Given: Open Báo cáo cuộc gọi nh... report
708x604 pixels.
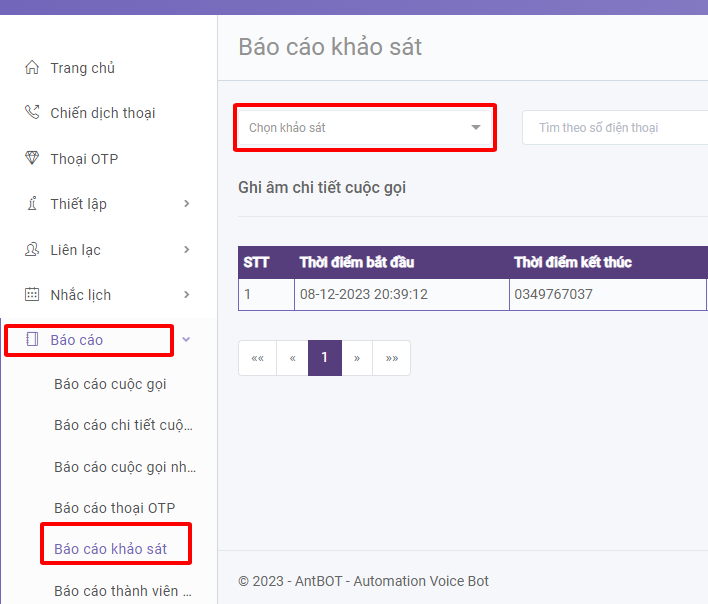Looking at the screenshot, I should [x=125, y=467].
